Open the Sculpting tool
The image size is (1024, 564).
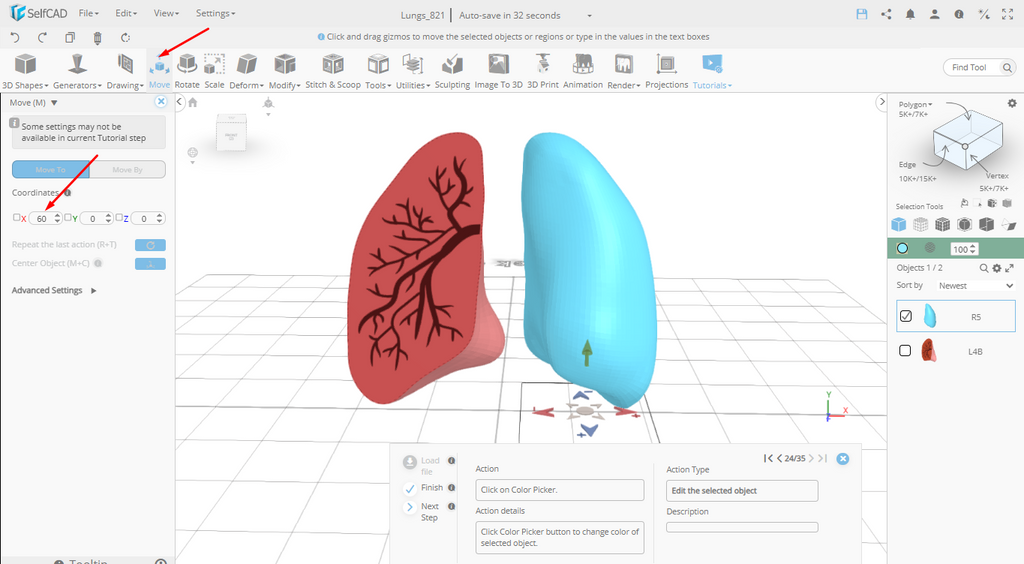coord(452,72)
